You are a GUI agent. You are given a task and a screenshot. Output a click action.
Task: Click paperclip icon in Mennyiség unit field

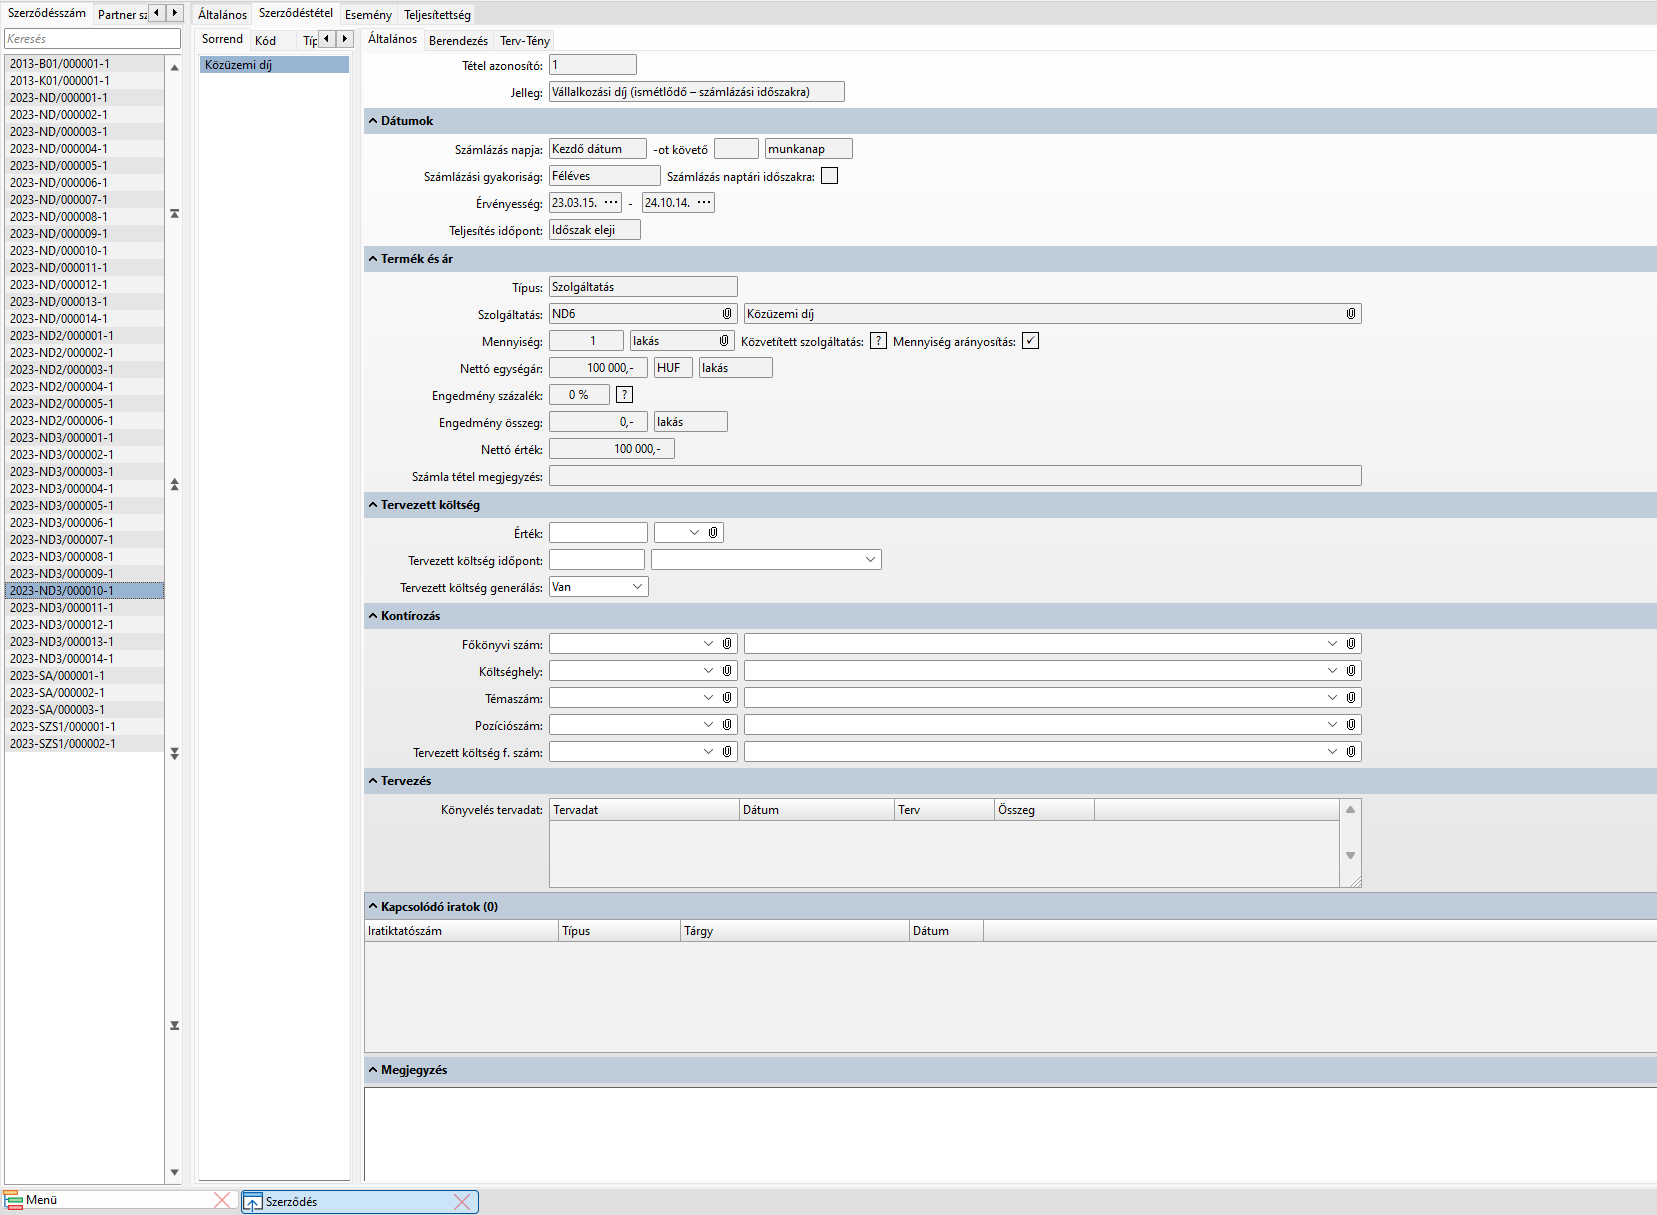(724, 341)
